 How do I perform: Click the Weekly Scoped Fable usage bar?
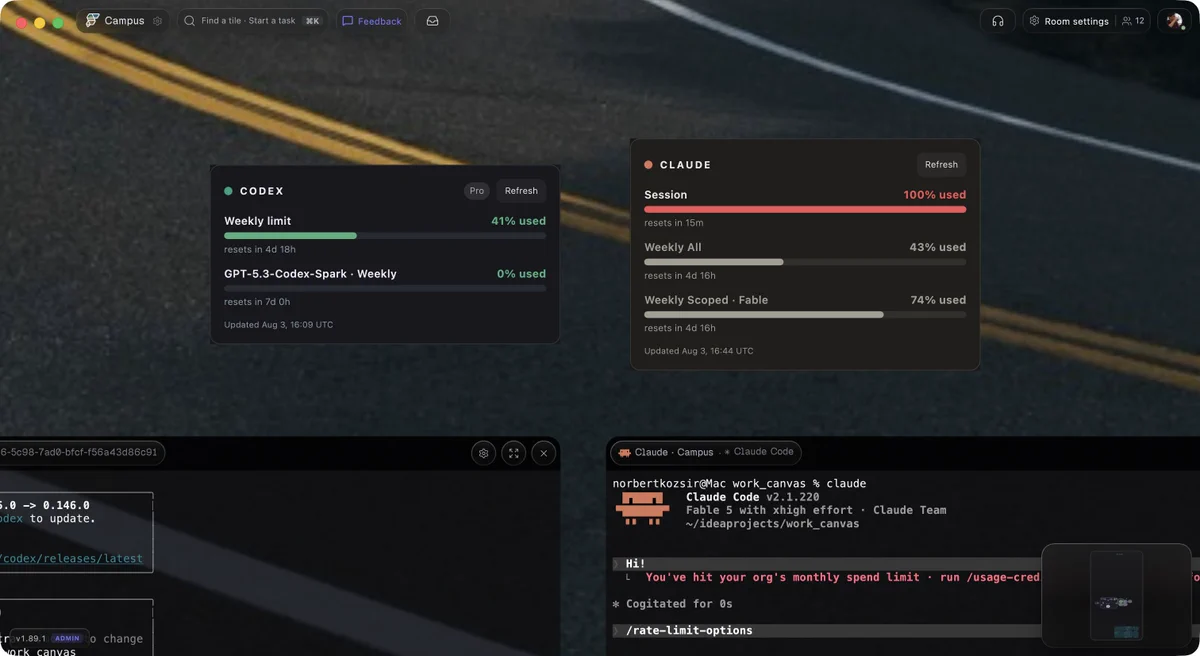[x=805, y=315]
